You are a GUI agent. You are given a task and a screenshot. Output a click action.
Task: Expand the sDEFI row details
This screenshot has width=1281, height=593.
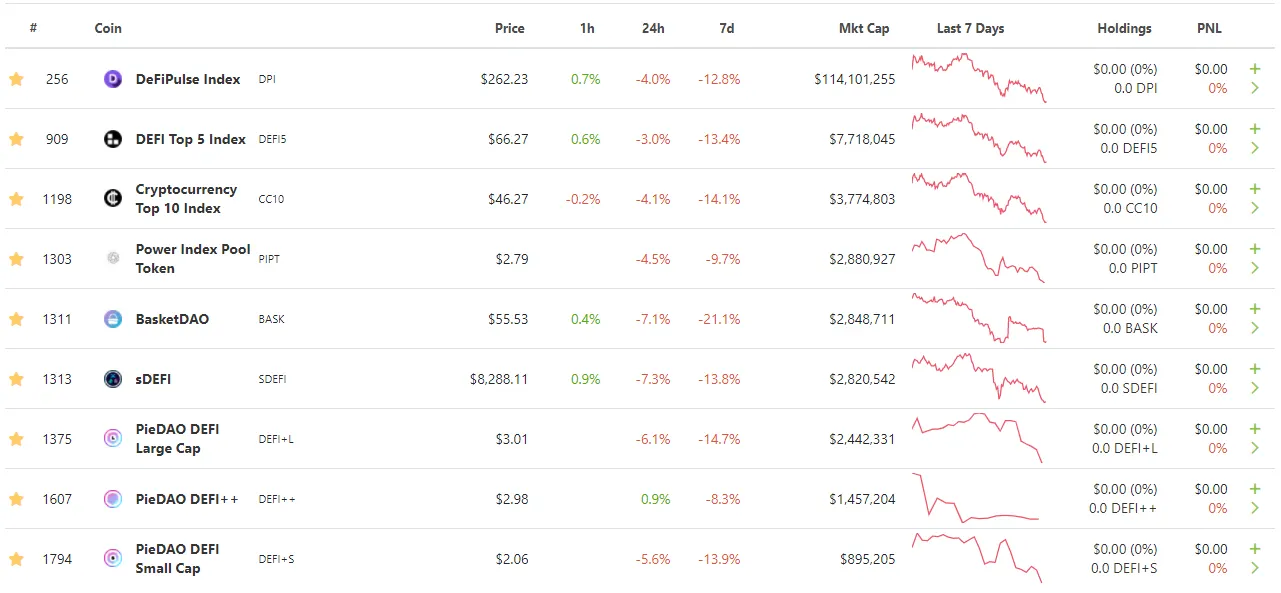tap(1256, 388)
